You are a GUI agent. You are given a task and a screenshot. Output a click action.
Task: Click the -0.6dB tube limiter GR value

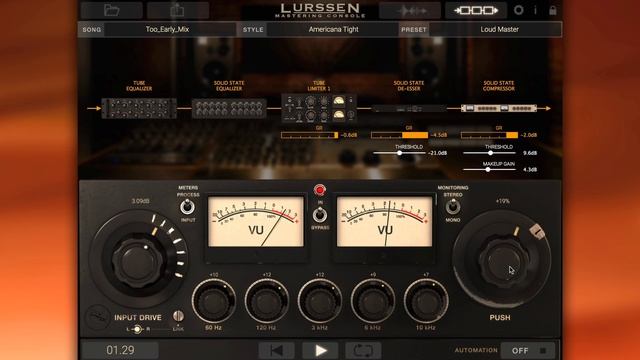349,135
